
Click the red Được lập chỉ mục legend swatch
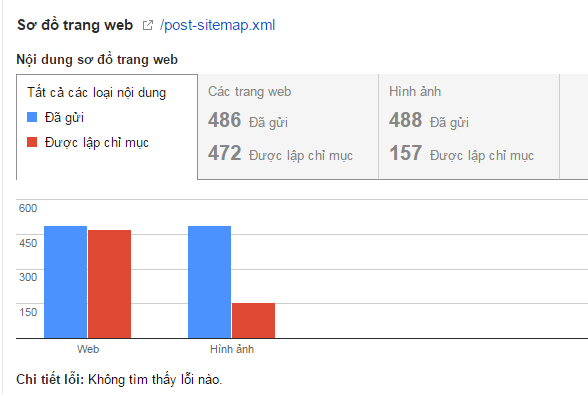[x=32, y=142]
